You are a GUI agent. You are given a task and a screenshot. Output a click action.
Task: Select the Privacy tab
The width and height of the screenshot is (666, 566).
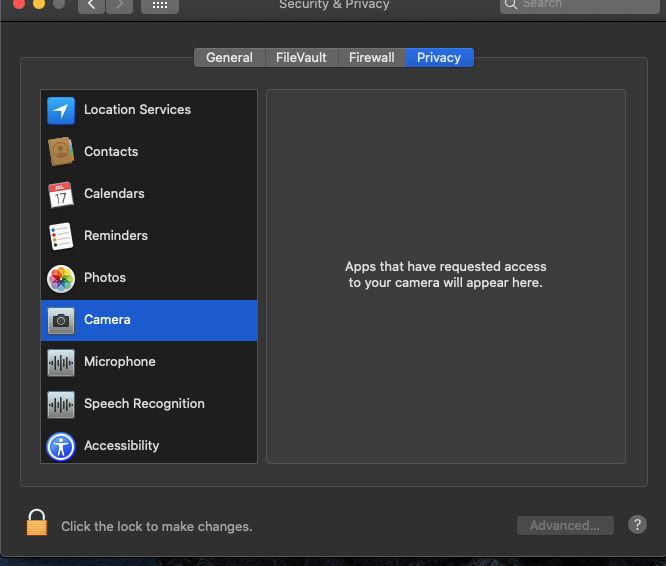click(439, 57)
